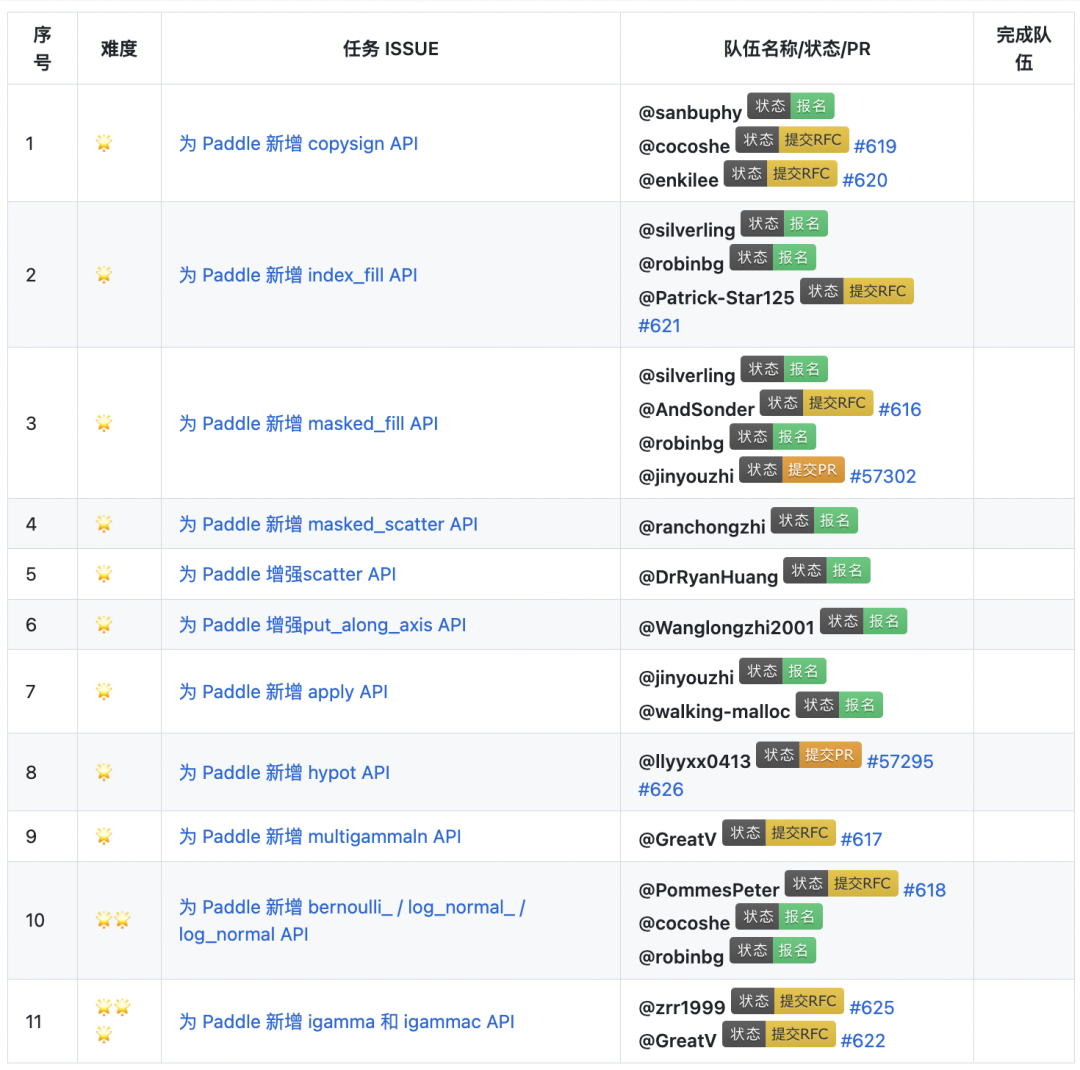
Task: Click the difficulty star in row 6
Action: [x=104, y=624]
